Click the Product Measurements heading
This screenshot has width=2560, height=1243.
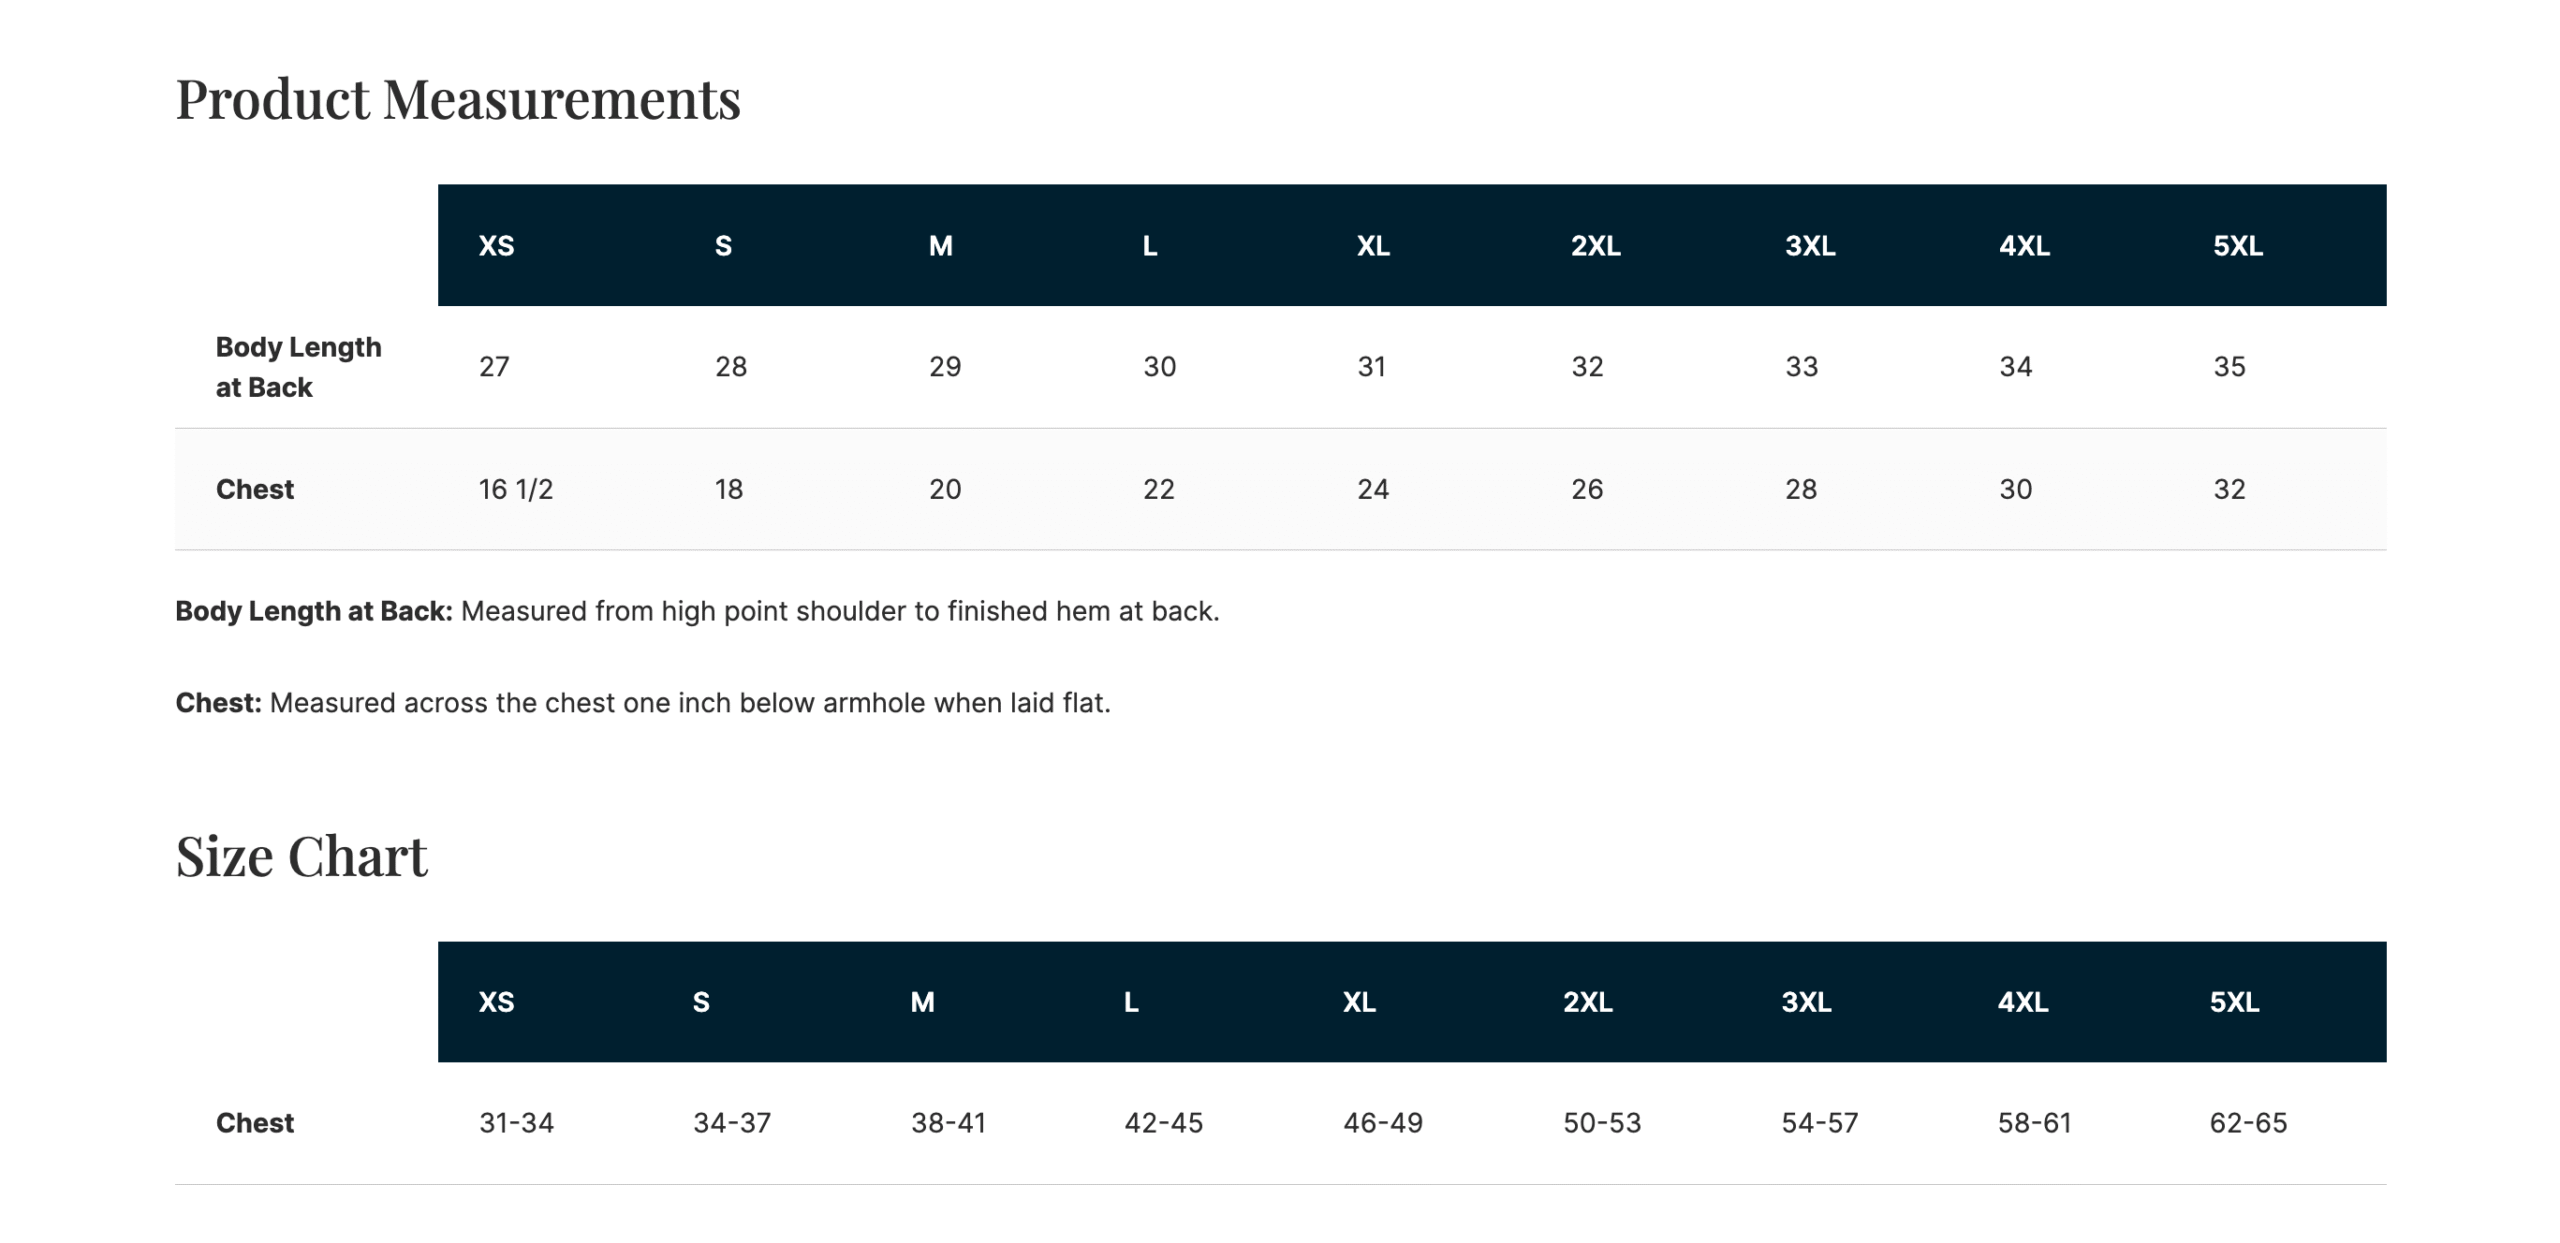click(458, 100)
